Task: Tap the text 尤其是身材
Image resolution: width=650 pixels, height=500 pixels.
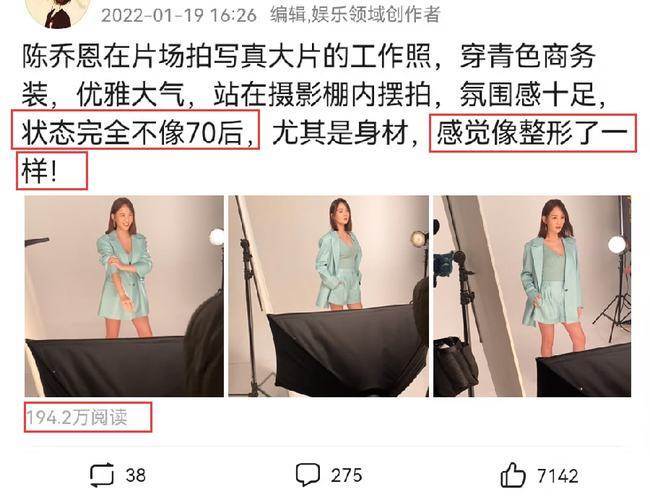Action: click(340, 133)
